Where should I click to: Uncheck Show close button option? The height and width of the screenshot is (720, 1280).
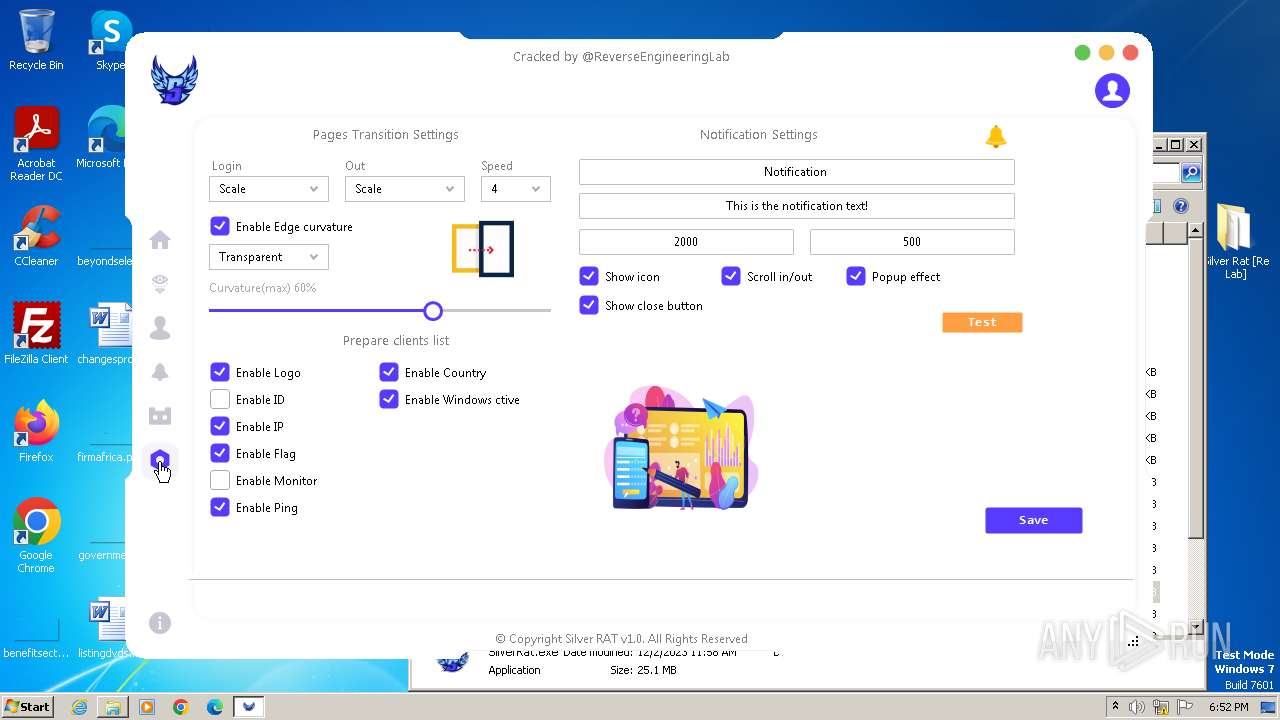[589, 305]
